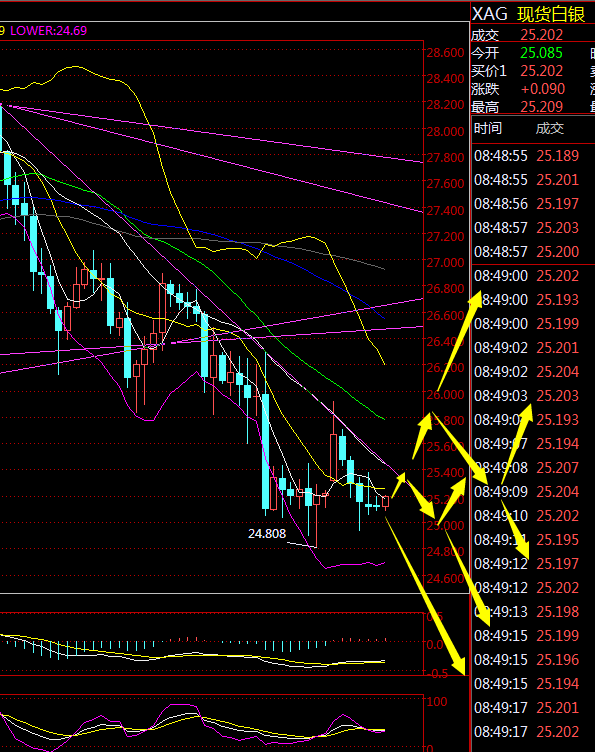Click the 100 label on the KDJ panel
The image size is (595, 752).
(437, 702)
